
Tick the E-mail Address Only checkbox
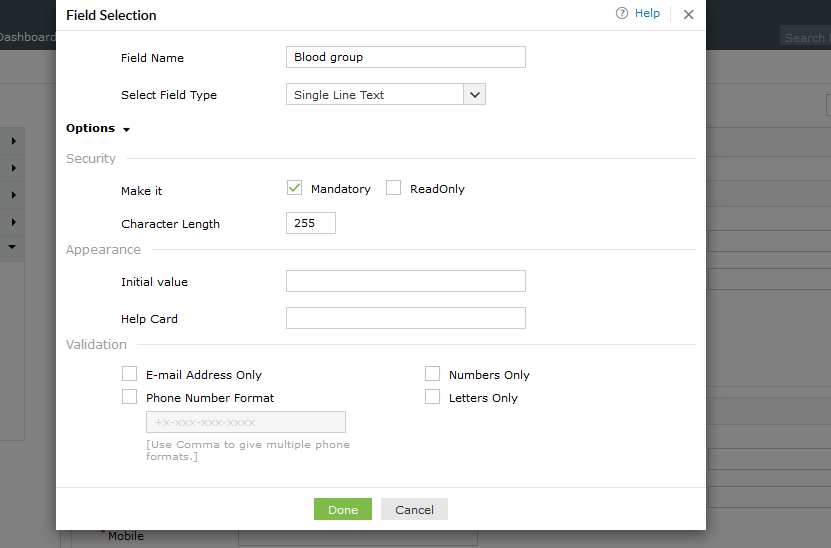[129, 374]
